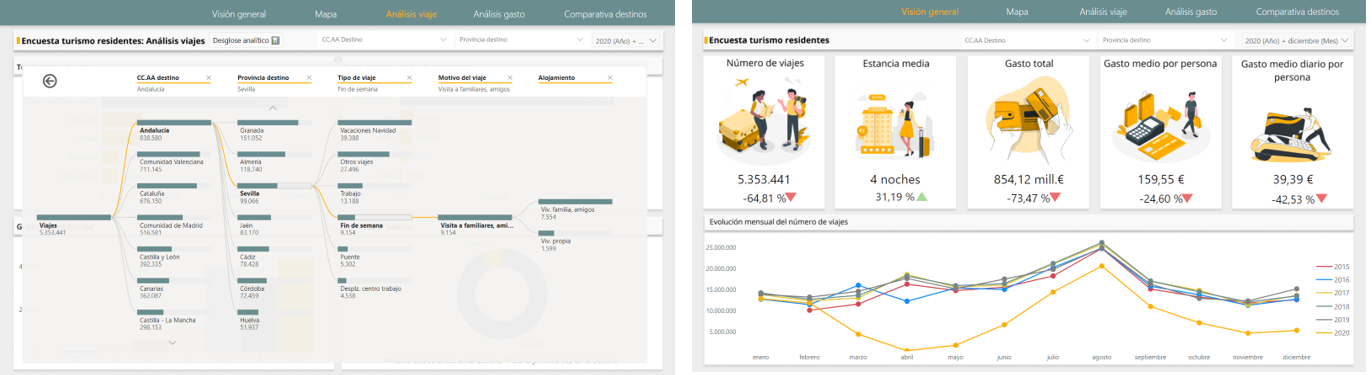The width and height of the screenshot is (1372, 375).
Task: Open the Mapa tab in right dashboard
Action: (1017, 12)
